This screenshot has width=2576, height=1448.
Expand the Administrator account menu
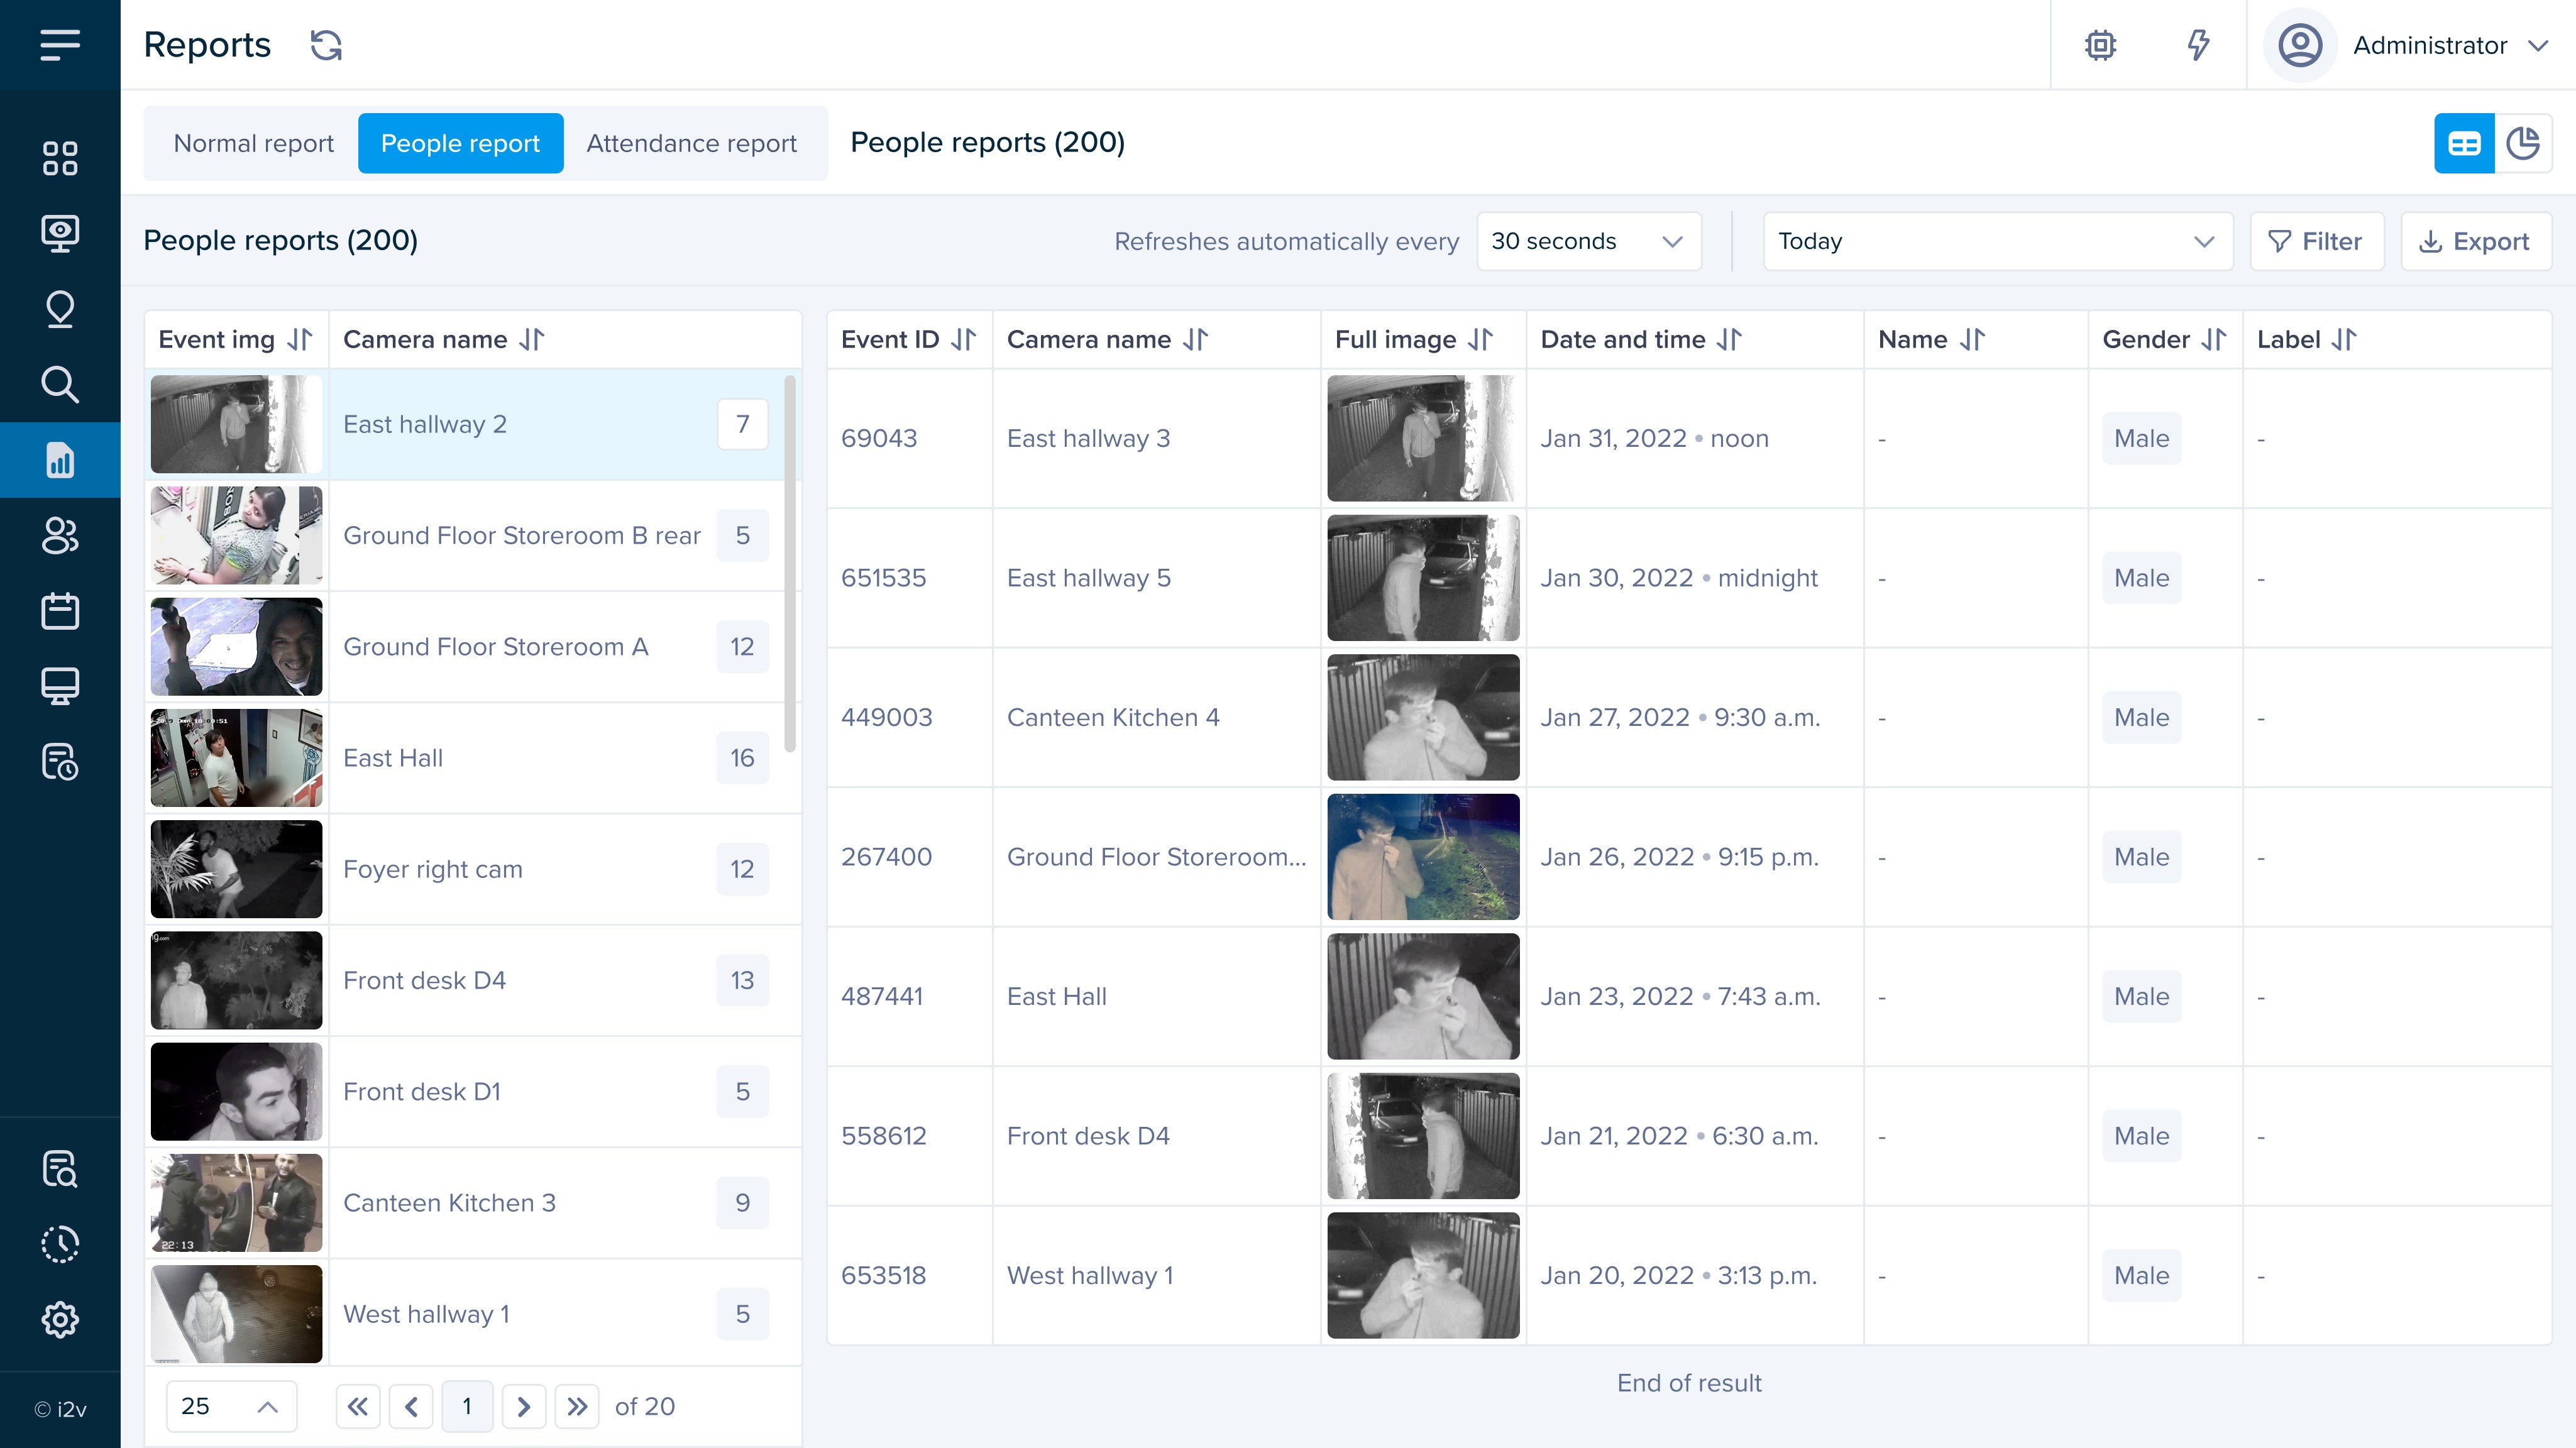2430,45
